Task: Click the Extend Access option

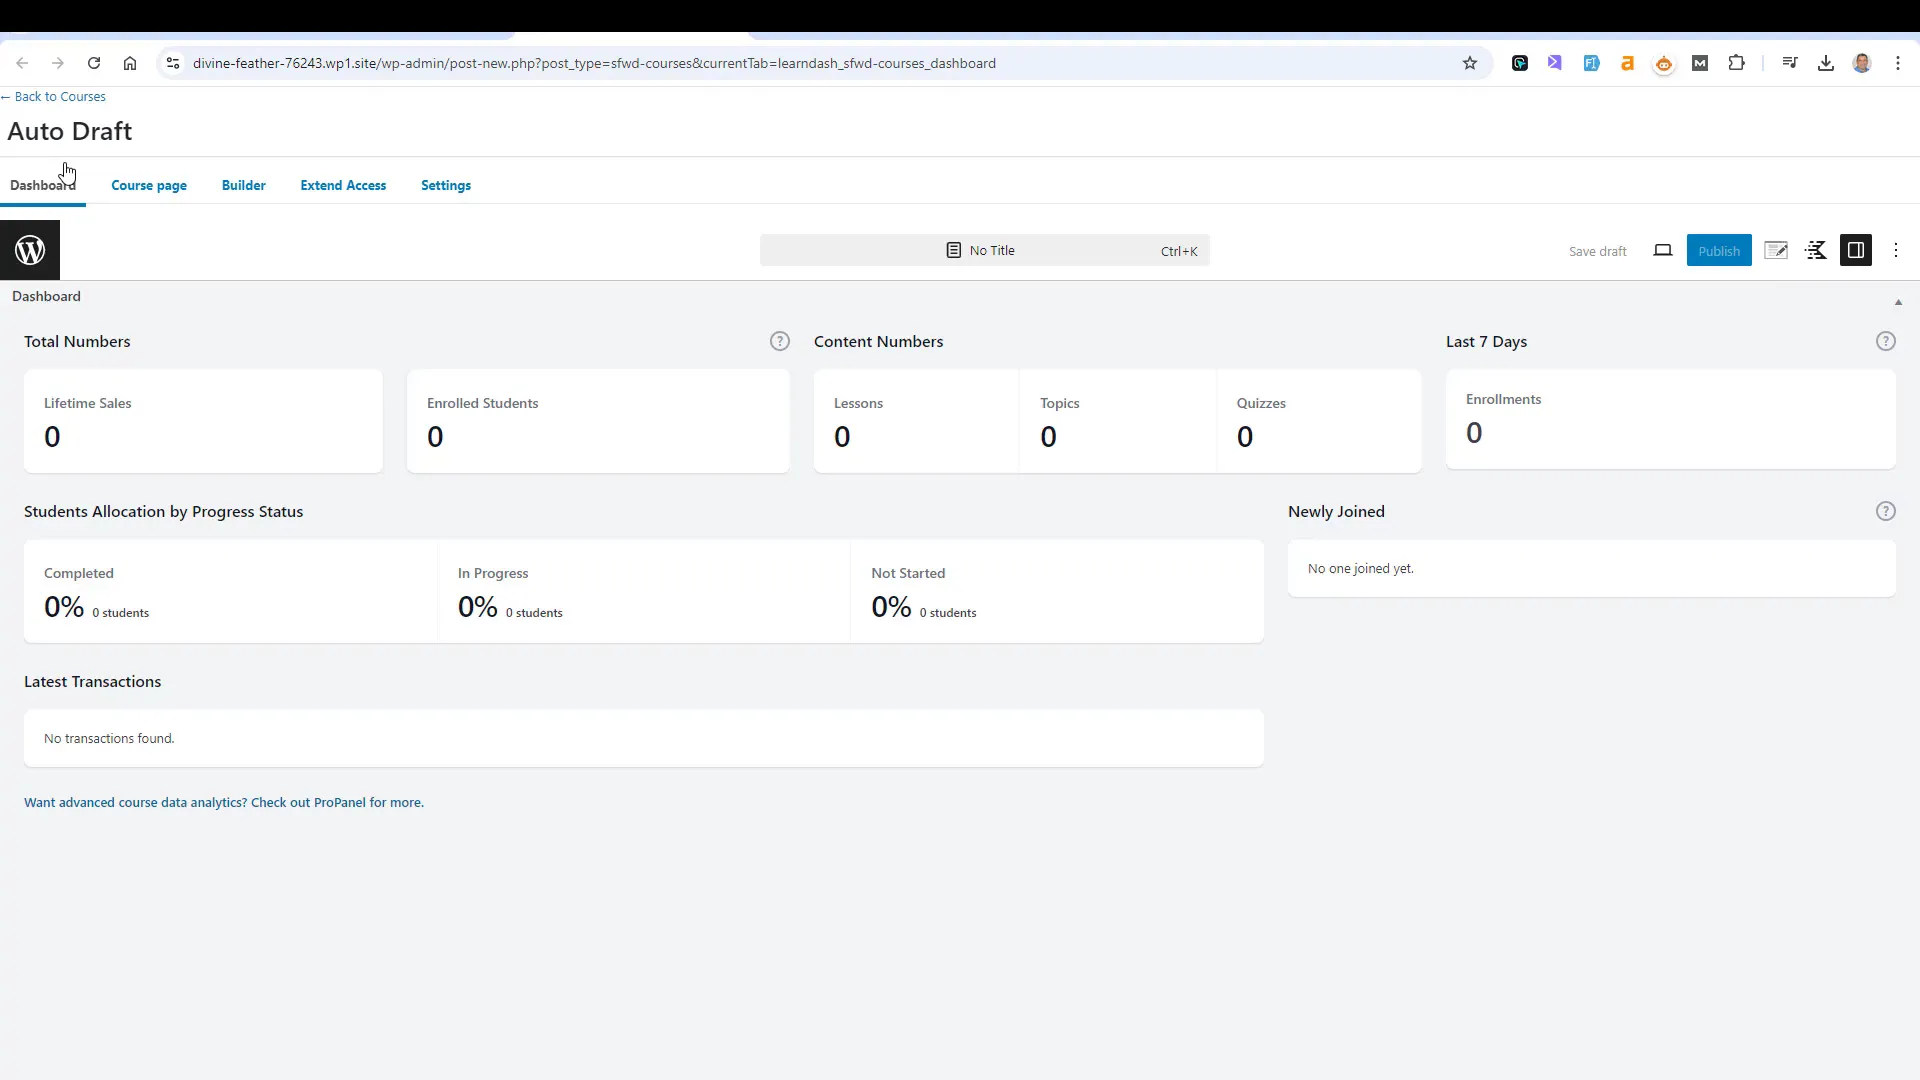Action: (x=343, y=185)
